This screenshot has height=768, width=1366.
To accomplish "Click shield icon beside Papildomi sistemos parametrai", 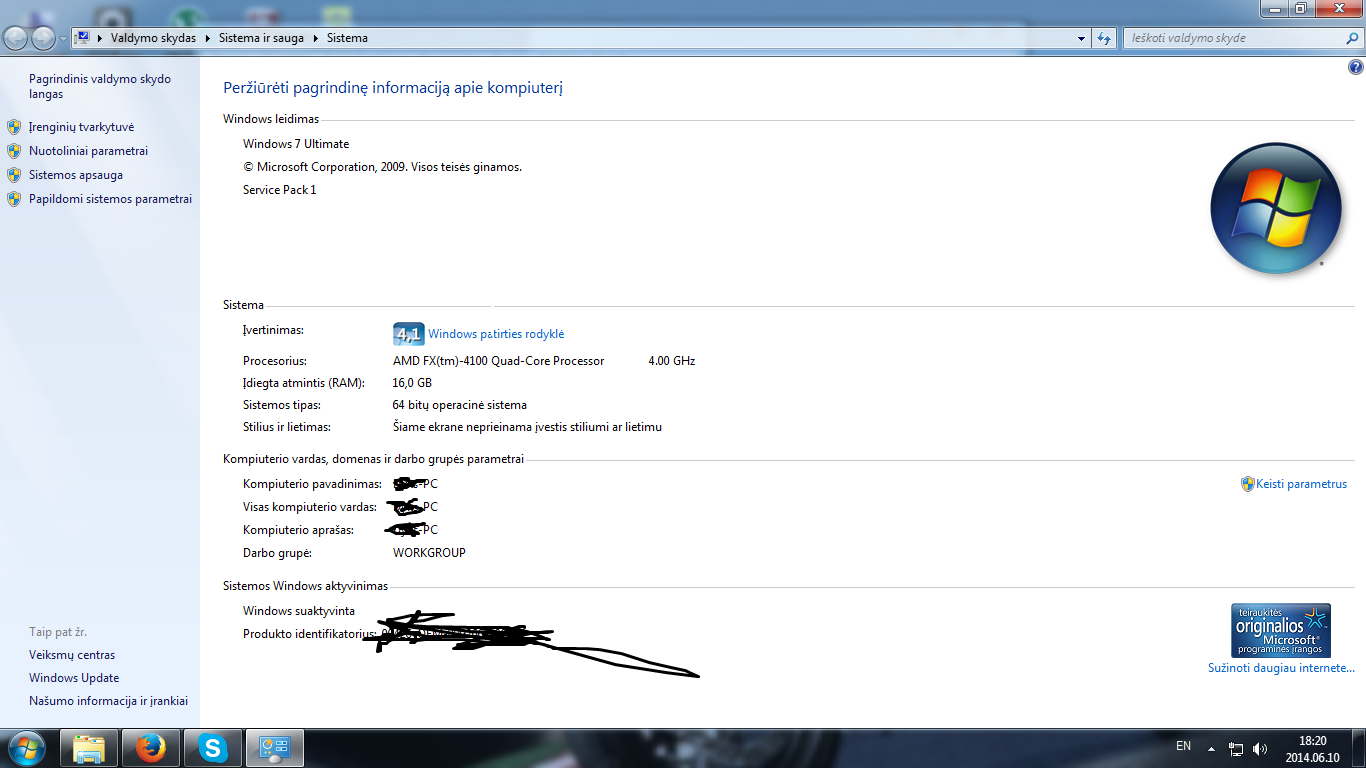I will (14, 199).
